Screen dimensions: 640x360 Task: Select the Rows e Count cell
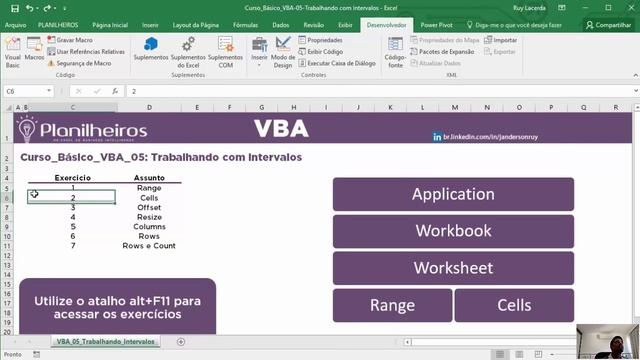(149, 246)
